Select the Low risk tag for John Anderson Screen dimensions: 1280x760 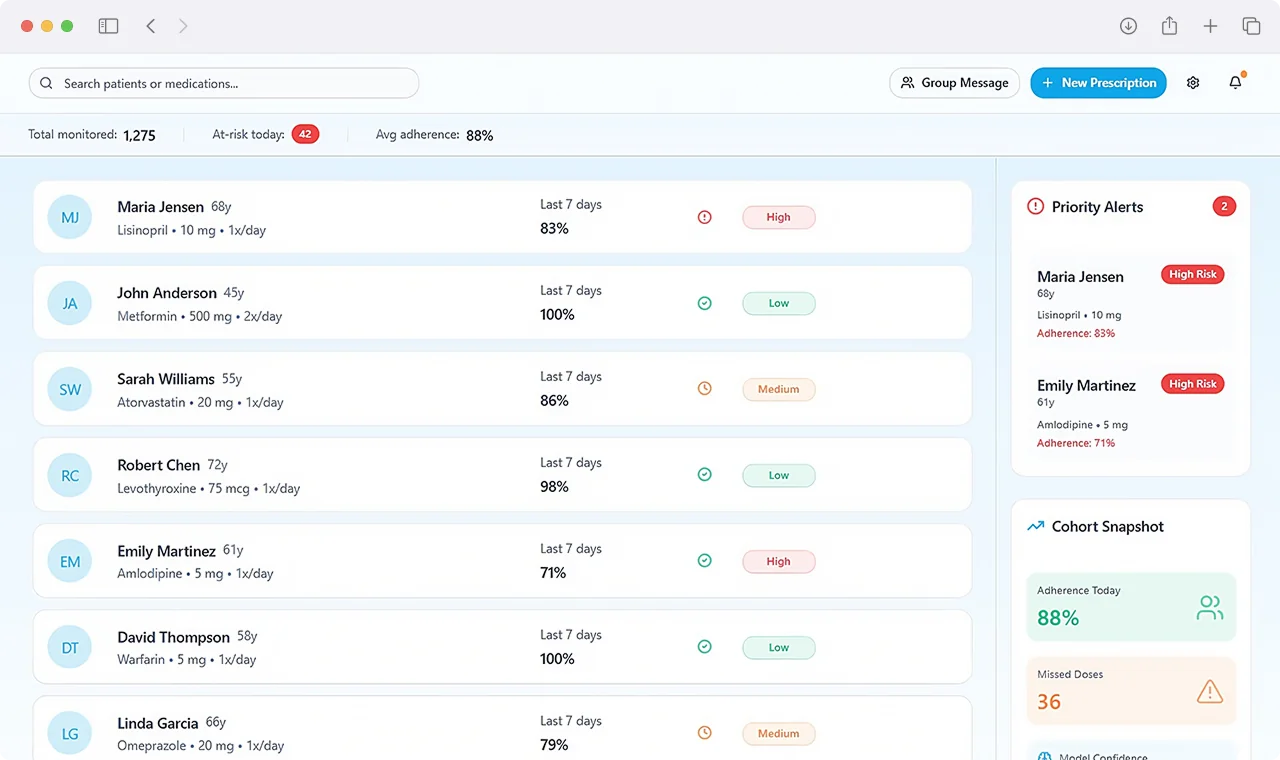coord(779,303)
